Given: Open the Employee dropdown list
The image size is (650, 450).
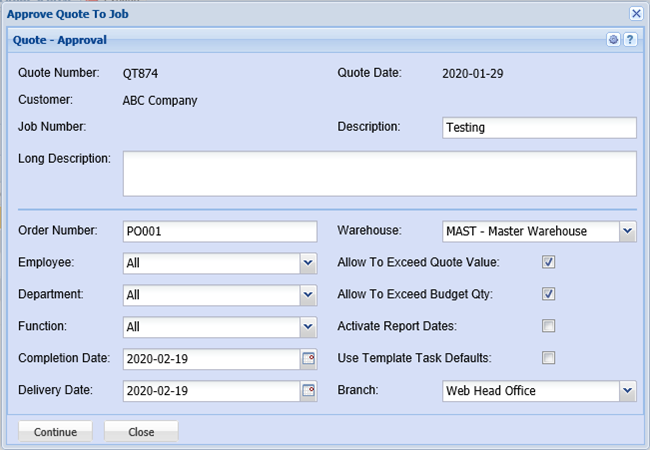Looking at the screenshot, I should tap(308, 263).
